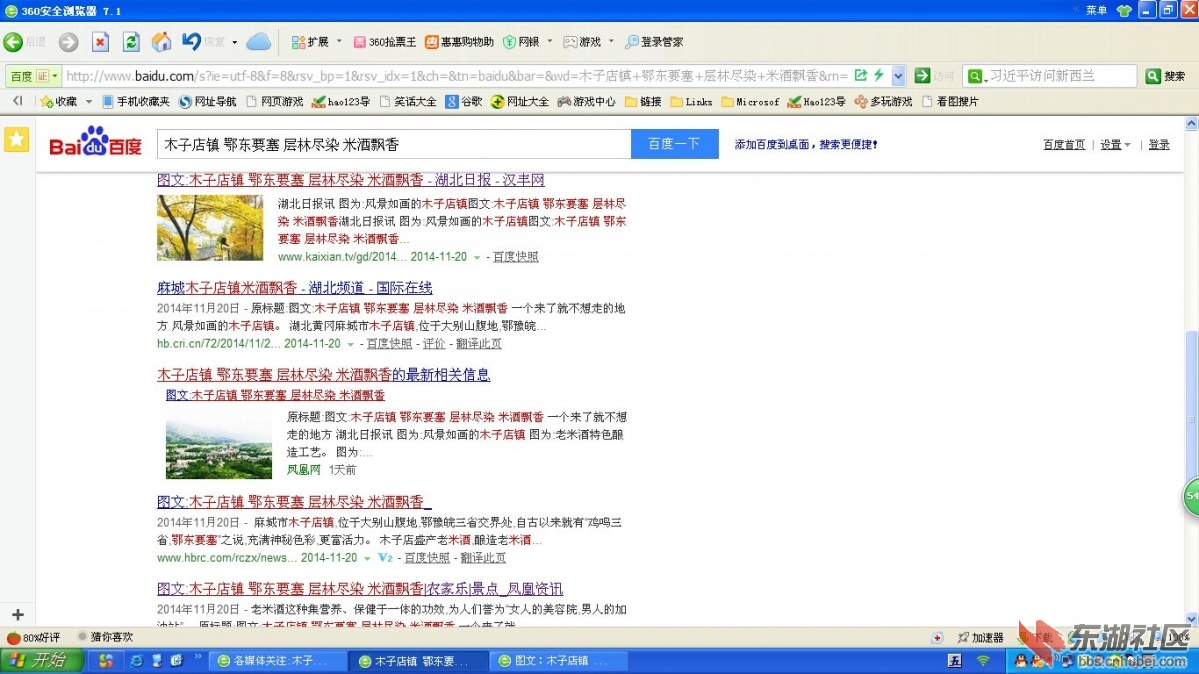Click the Windows 开始 Start button
The image size is (1199, 674).
pyautogui.click(x=41, y=660)
